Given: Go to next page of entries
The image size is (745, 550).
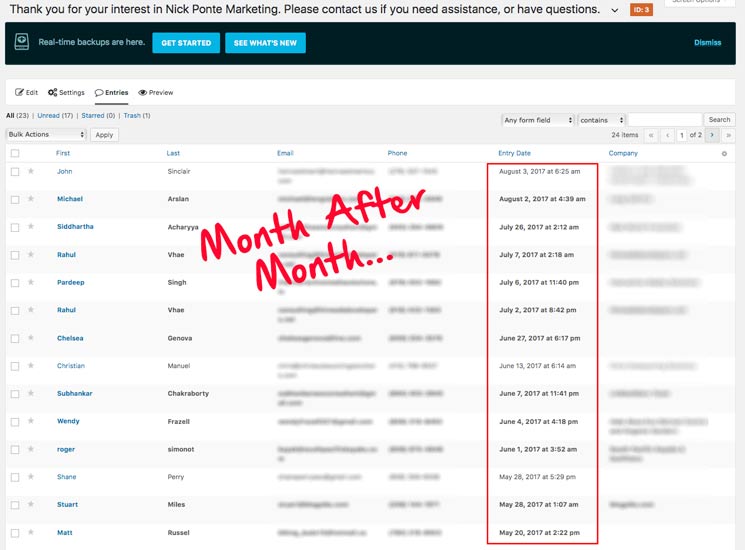Looking at the screenshot, I should (x=712, y=135).
